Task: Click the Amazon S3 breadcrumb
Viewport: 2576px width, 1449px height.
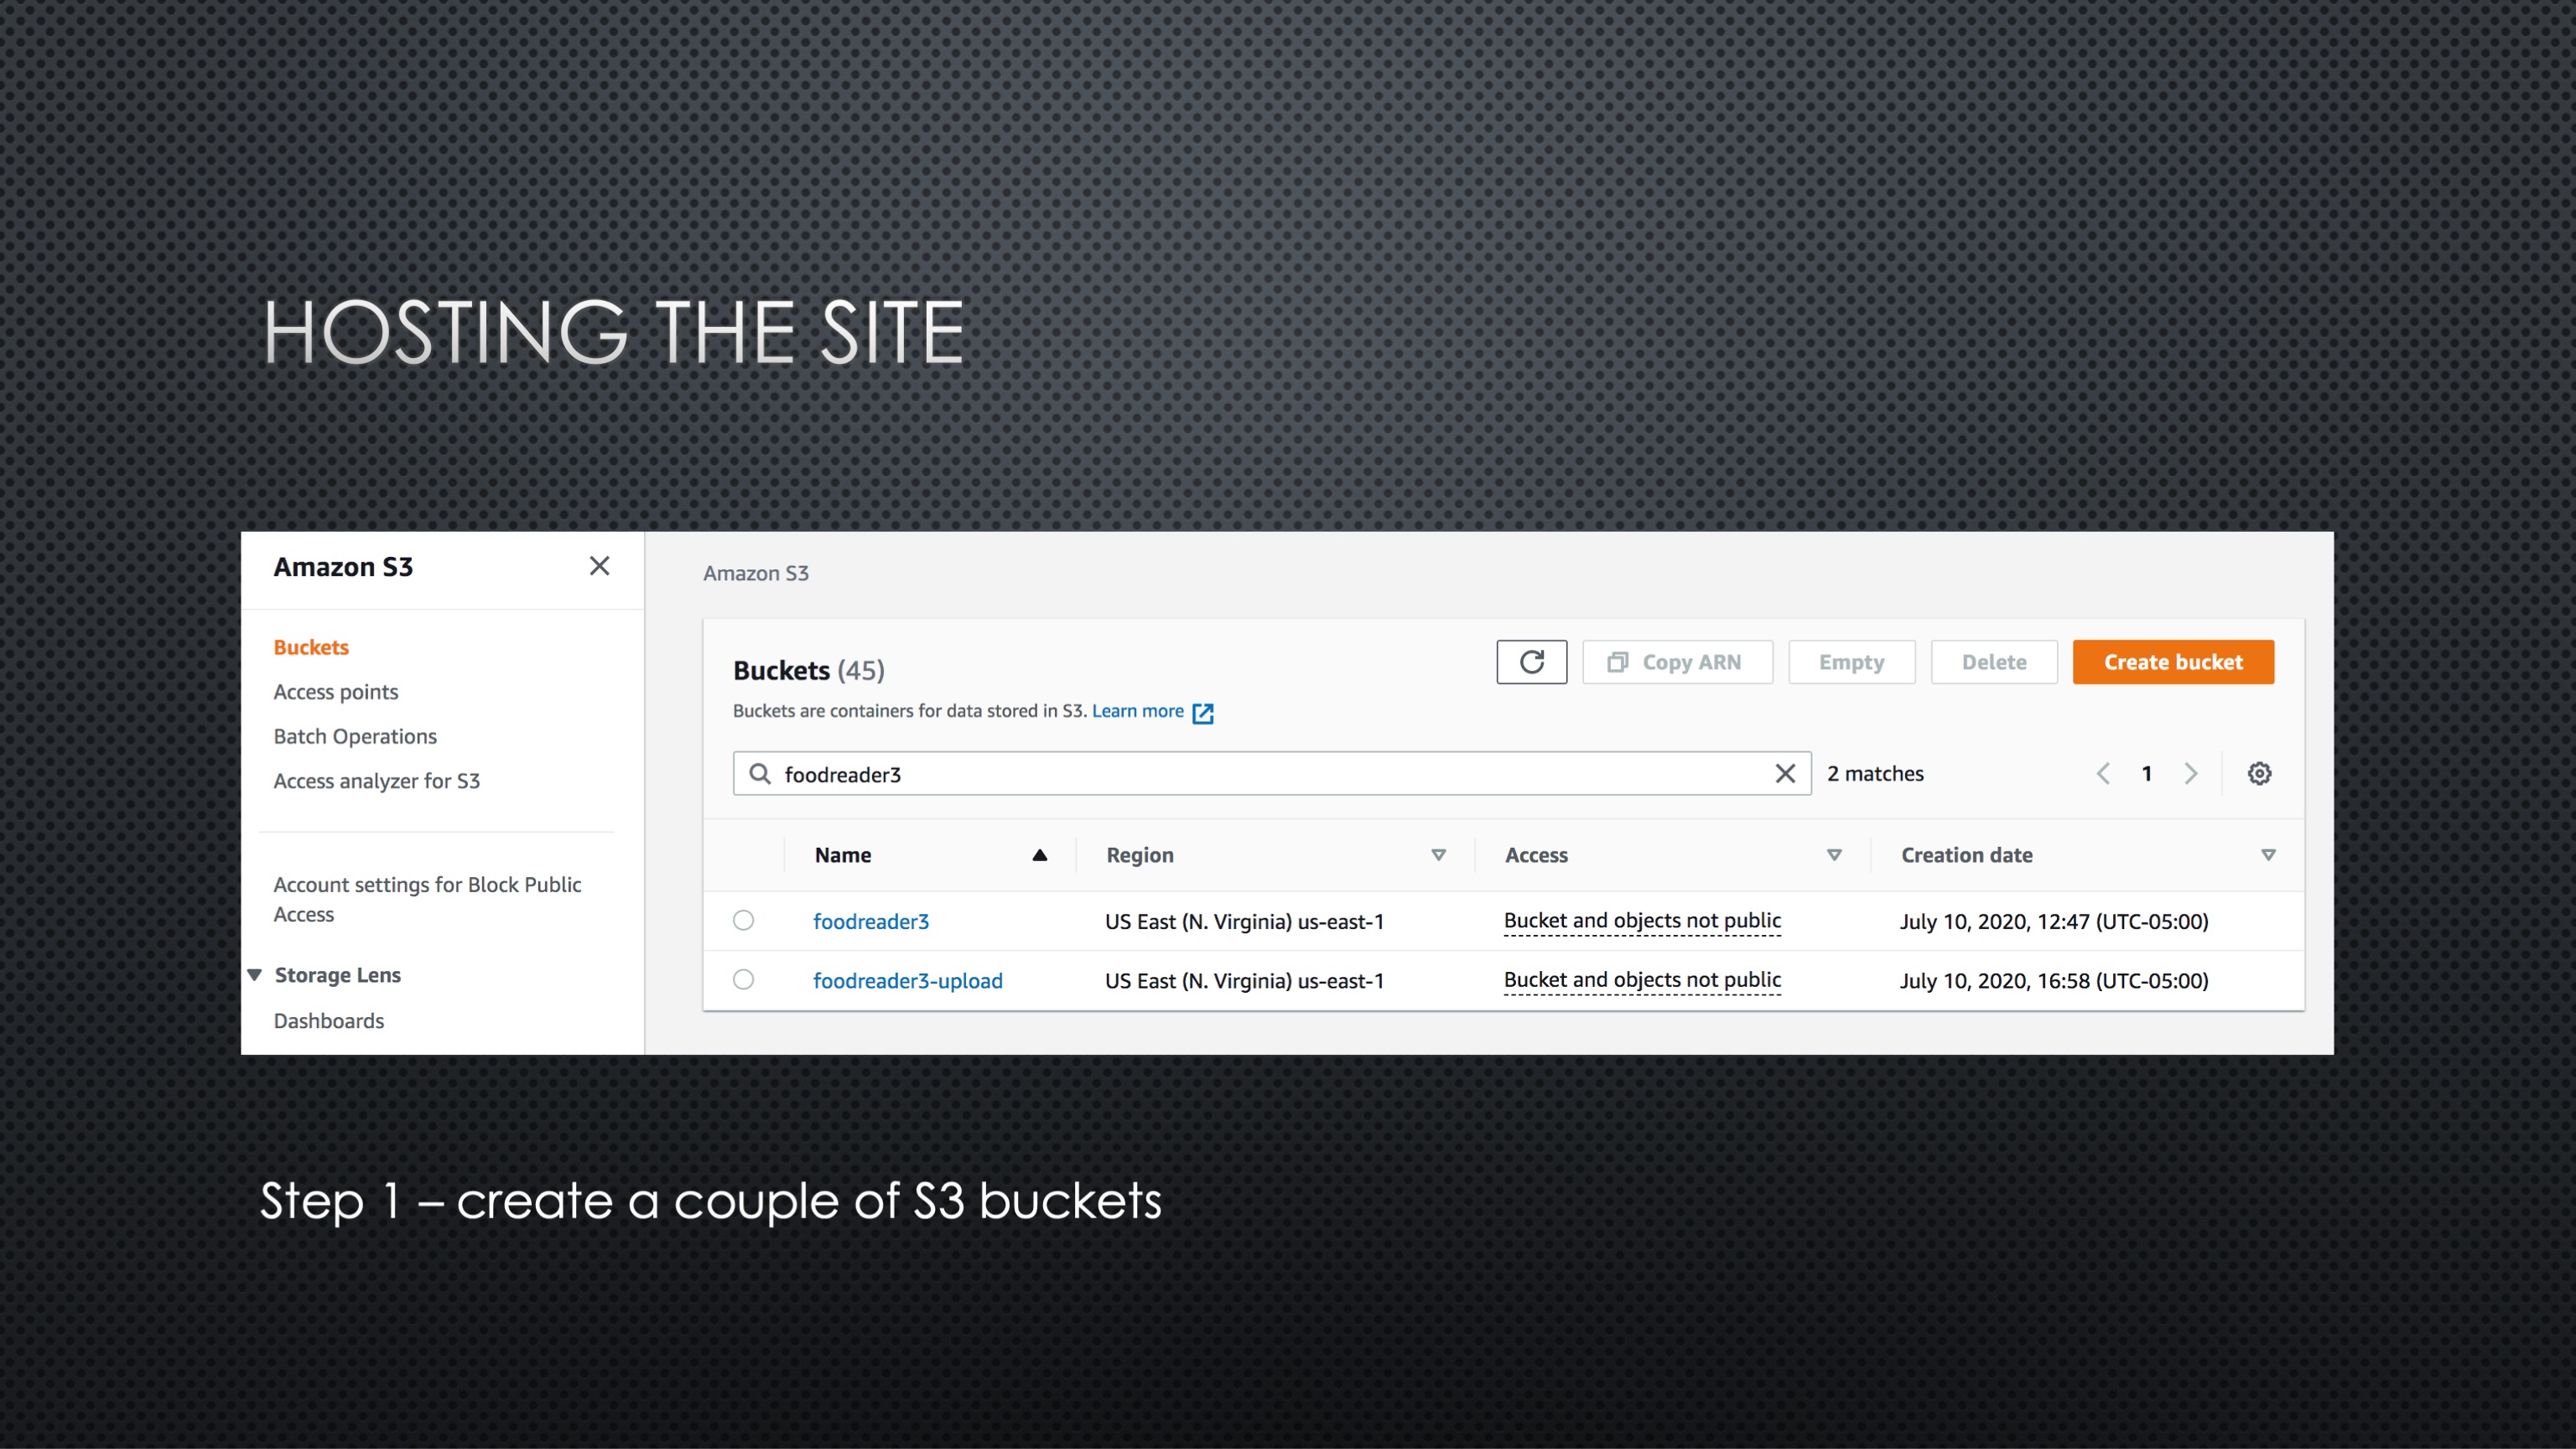Action: click(756, 573)
